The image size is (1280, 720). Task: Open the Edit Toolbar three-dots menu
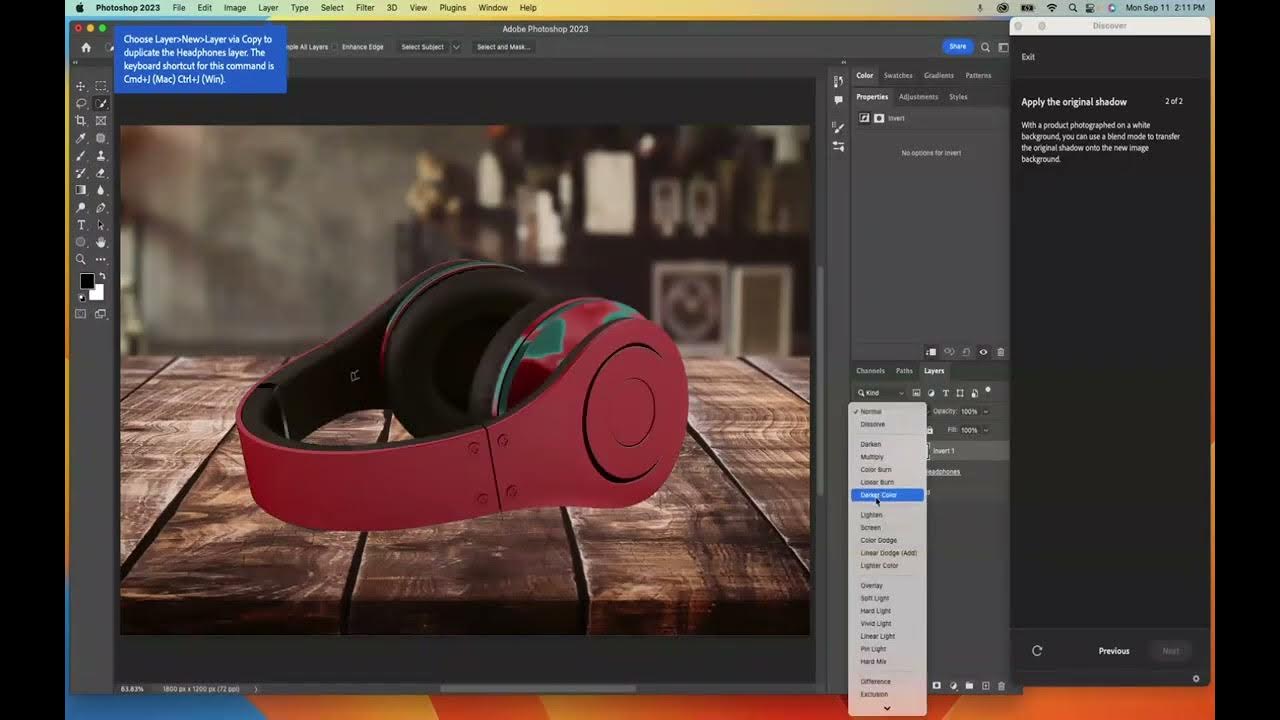(x=101, y=260)
